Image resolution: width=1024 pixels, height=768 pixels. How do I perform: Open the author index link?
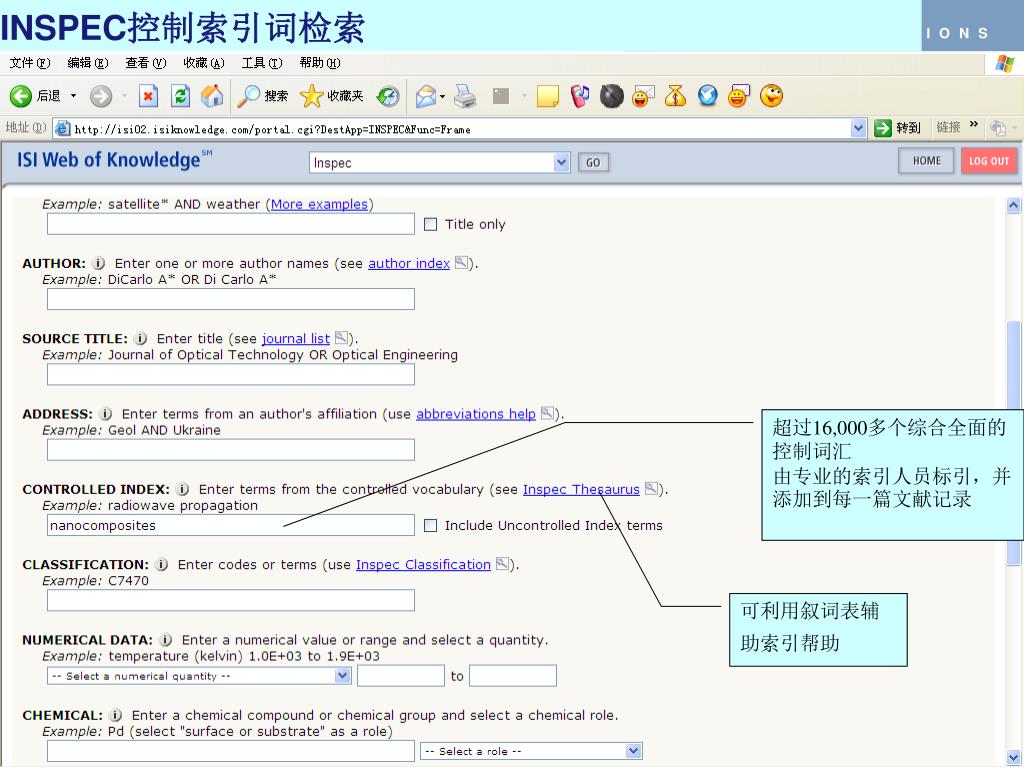point(409,263)
